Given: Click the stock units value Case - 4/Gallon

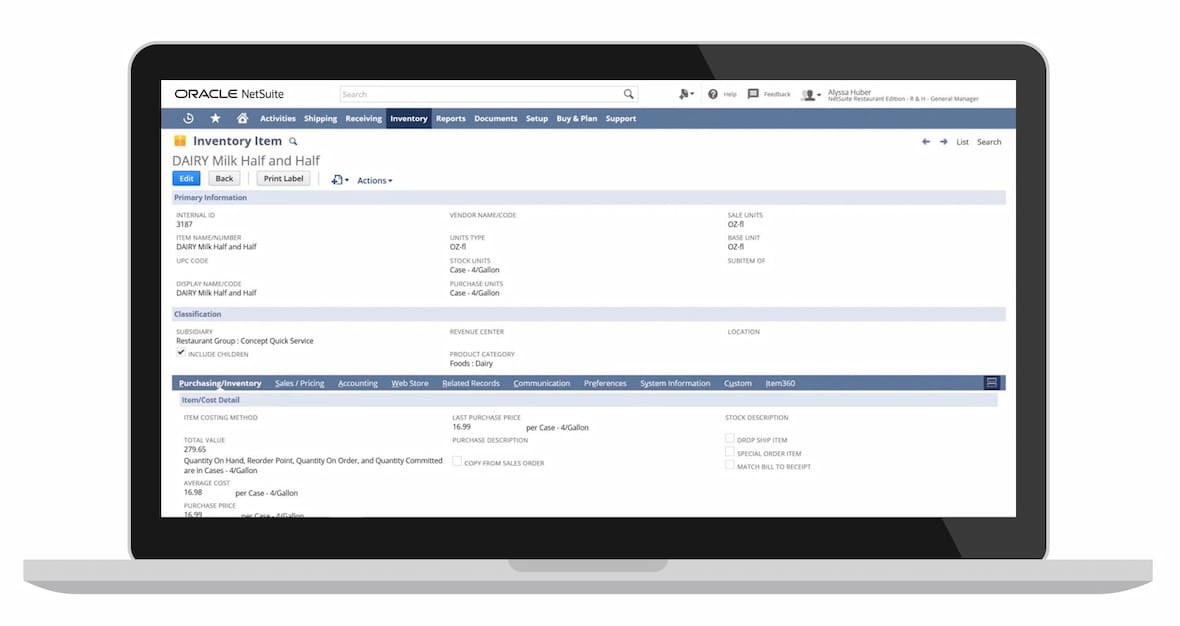Looking at the screenshot, I should 474,270.
